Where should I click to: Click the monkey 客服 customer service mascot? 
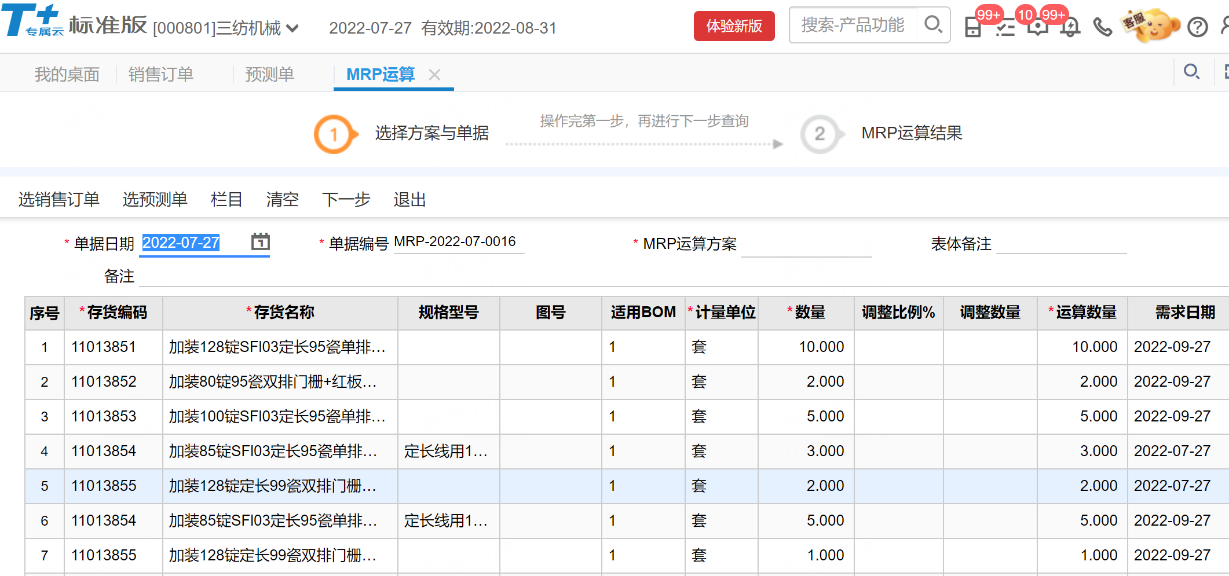[1153, 25]
